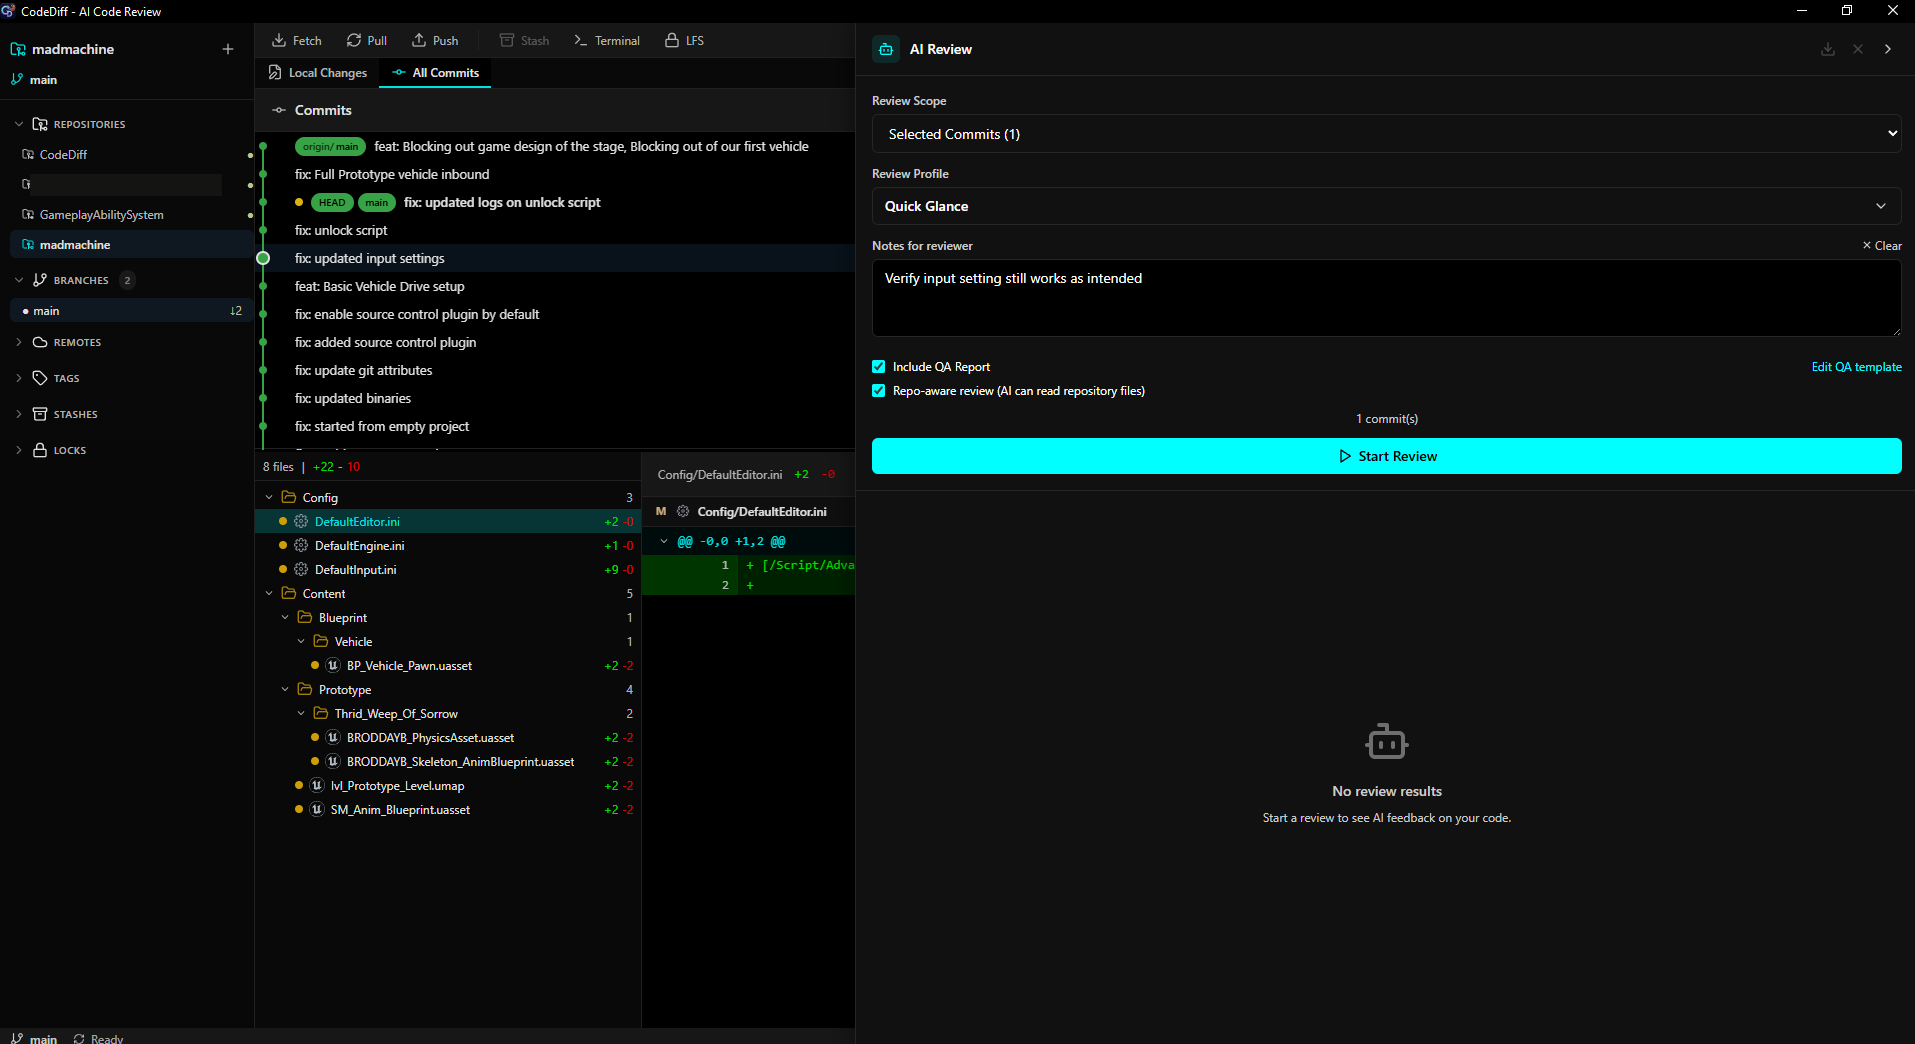Image resolution: width=1915 pixels, height=1044 pixels.
Task: Select commit 'fix: Full Prototype vehicle inbound'
Action: 555,174
